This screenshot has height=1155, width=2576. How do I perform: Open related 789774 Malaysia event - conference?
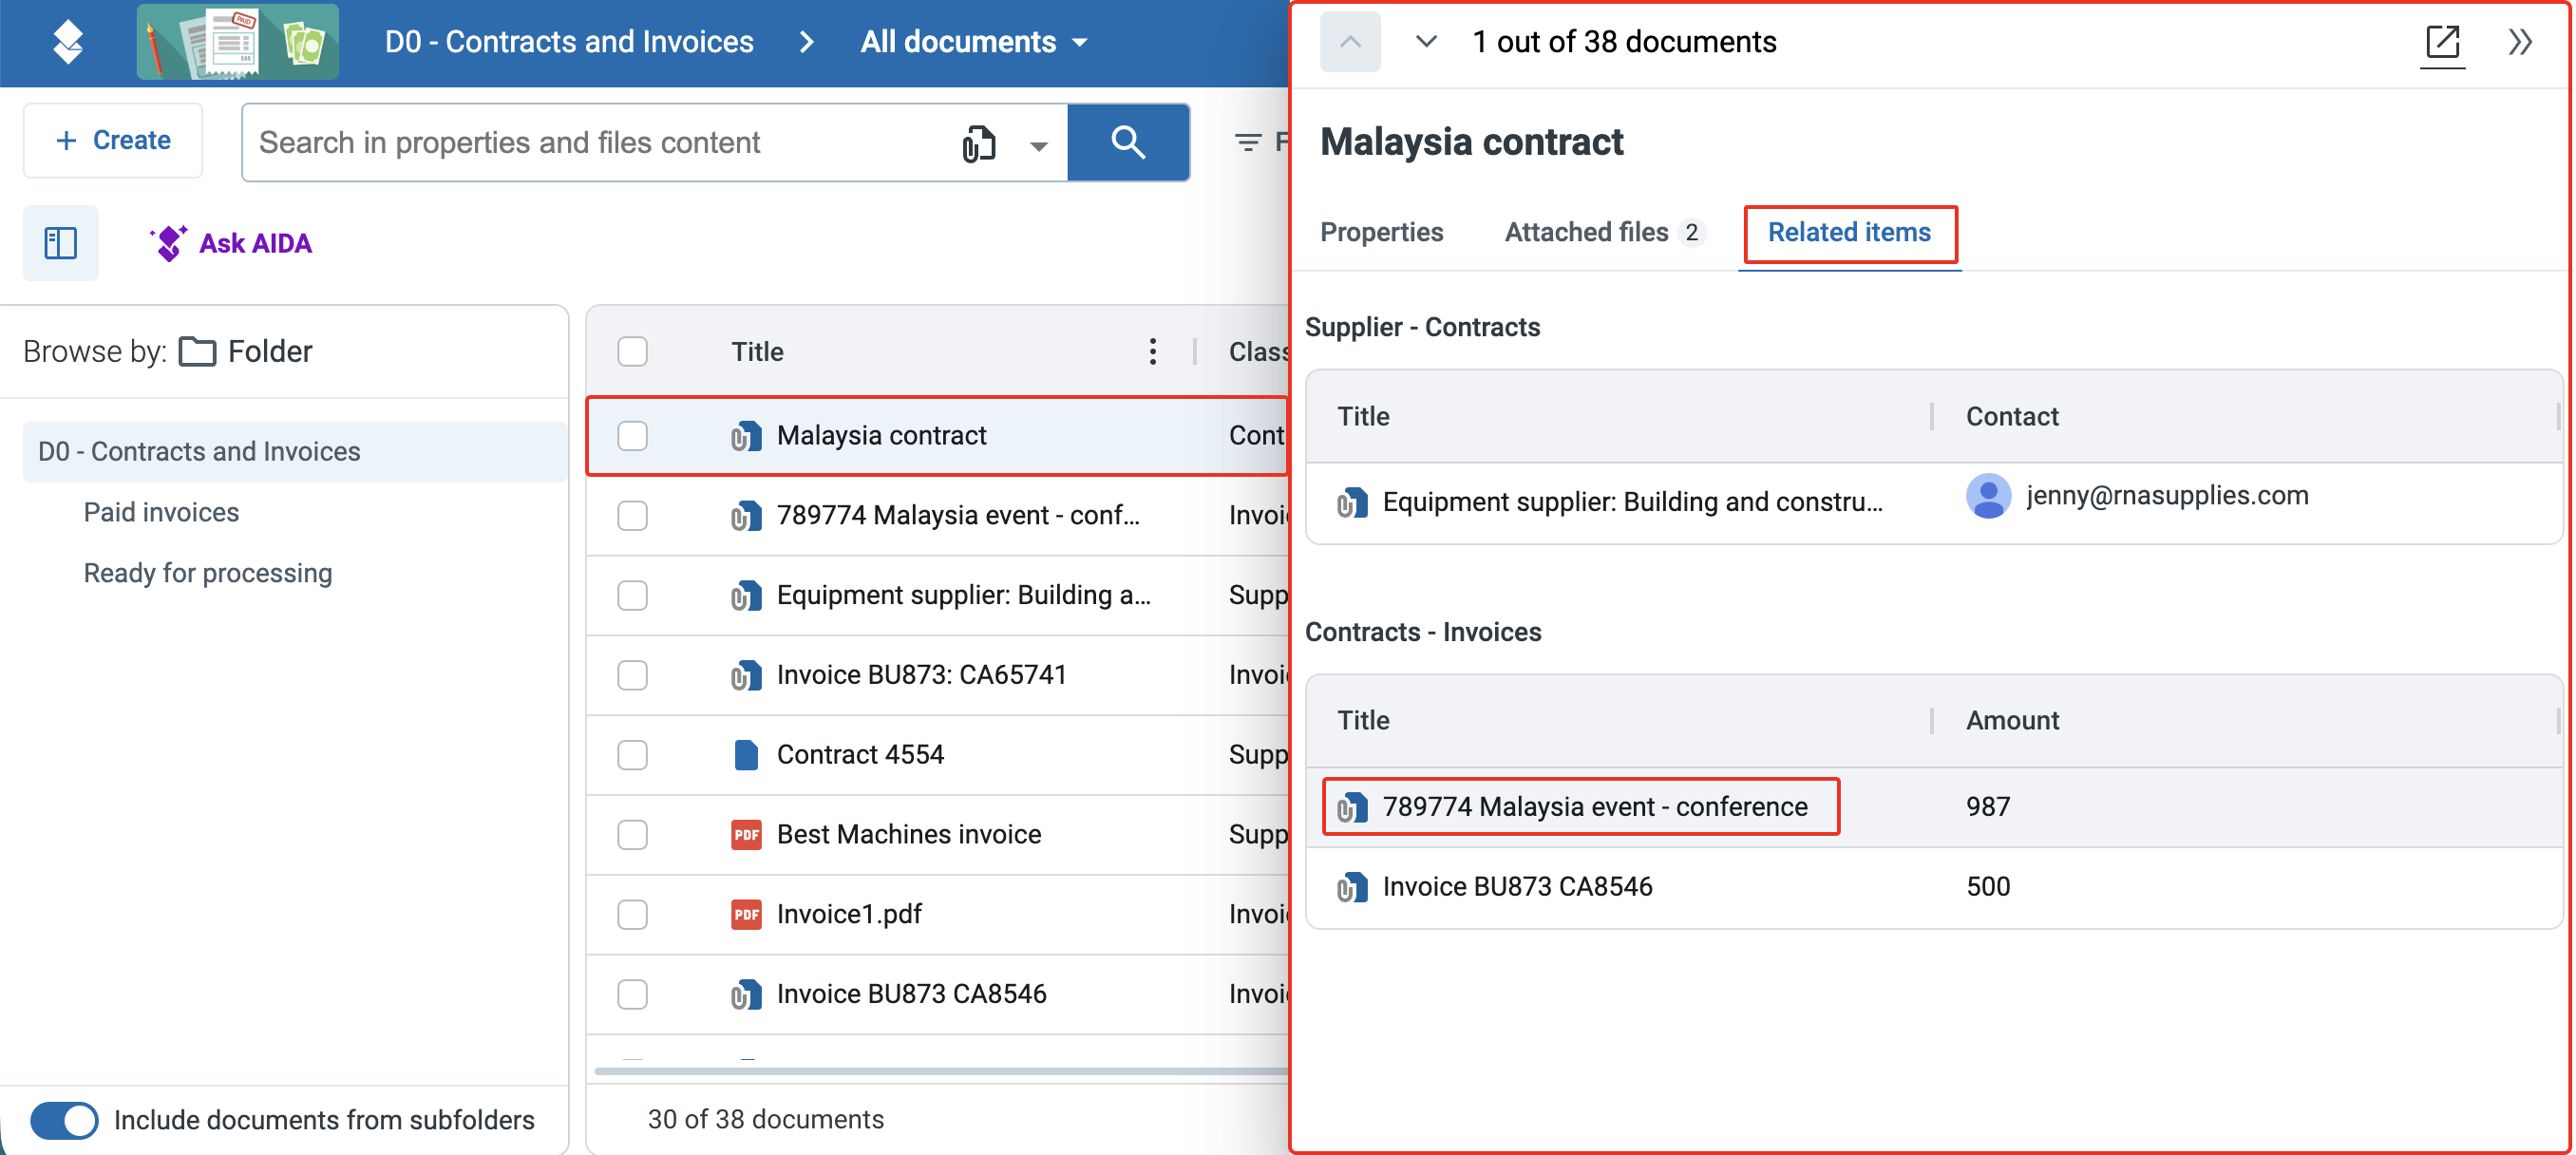click(1594, 807)
